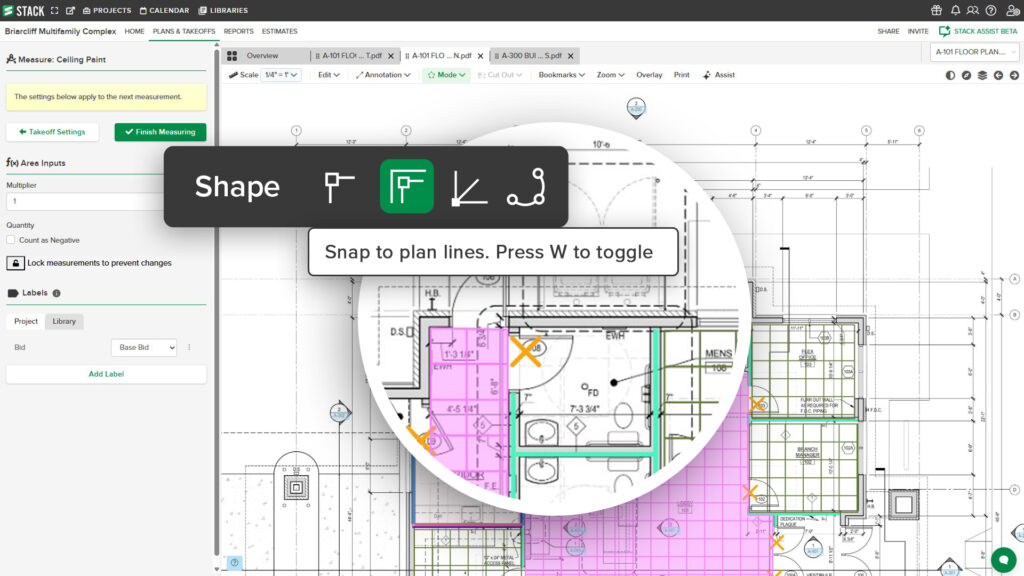Viewport: 1024px width, 576px height.
Task: Check the Count as Negative checkbox
Action: point(13,240)
